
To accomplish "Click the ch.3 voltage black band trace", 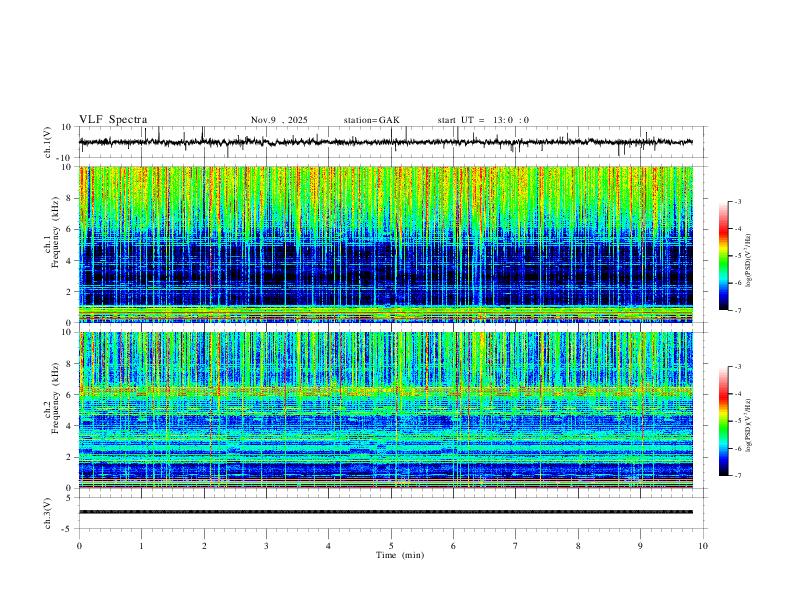I will tap(386, 512).
